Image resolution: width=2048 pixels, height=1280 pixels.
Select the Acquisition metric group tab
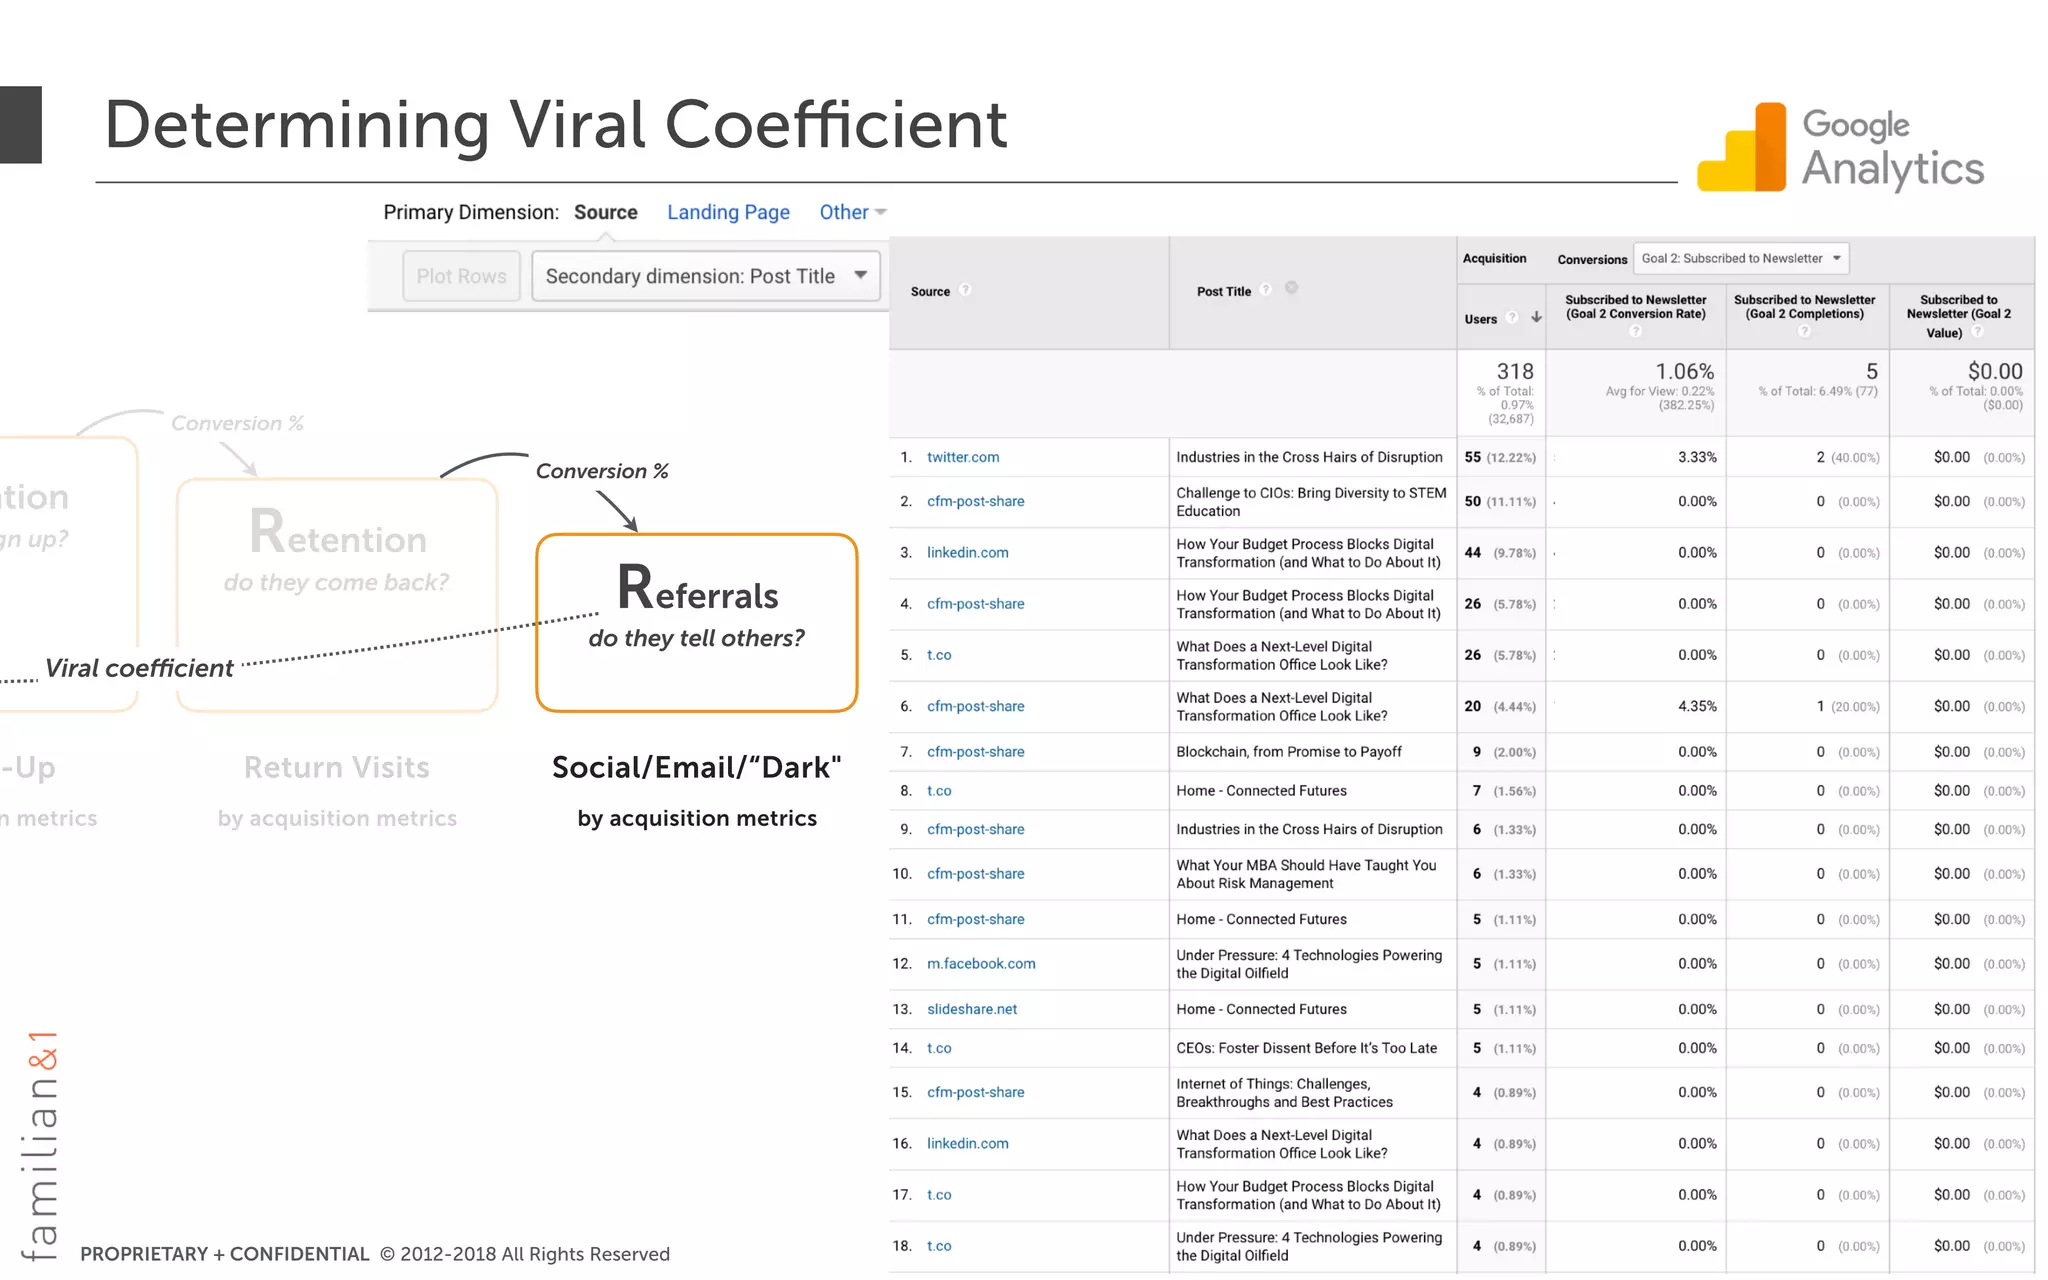1494,258
